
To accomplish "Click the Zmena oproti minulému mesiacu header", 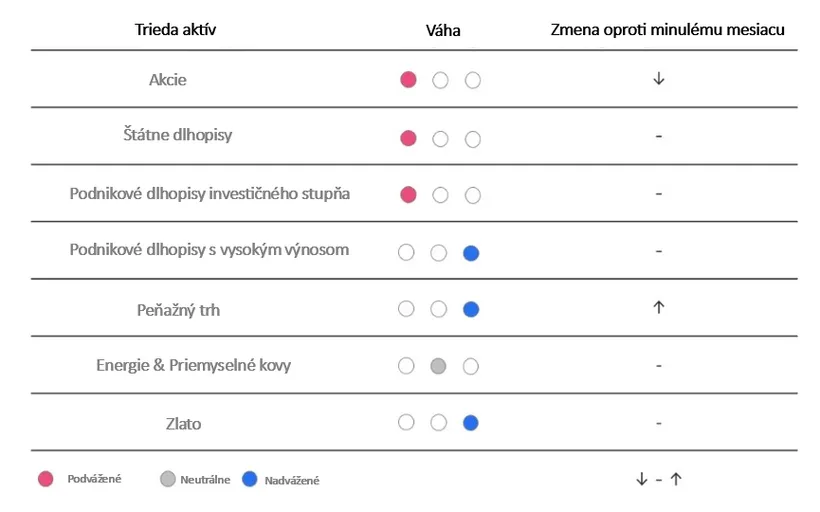I will (x=667, y=30).
